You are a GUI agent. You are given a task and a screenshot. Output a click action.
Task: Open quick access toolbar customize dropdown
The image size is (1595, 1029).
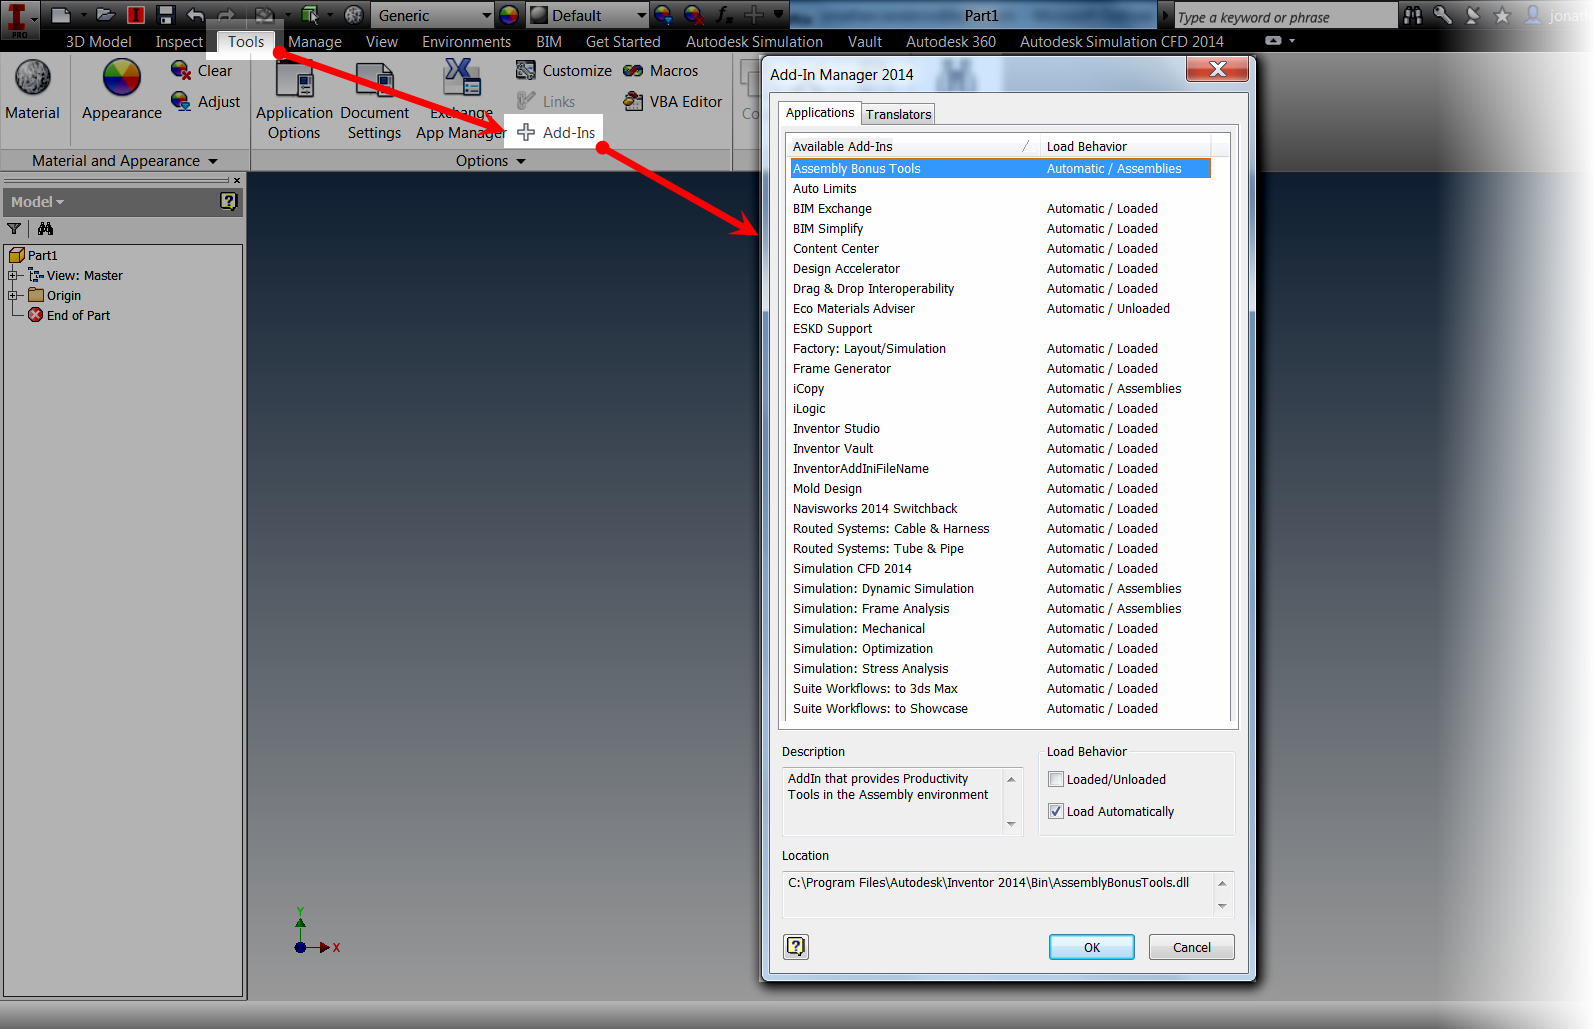(778, 15)
